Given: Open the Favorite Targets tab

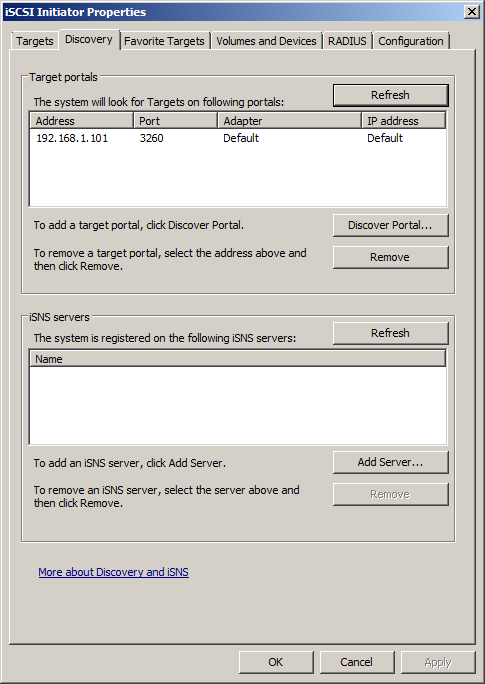Looking at the screenshot, I should click(x=164, y=41).
